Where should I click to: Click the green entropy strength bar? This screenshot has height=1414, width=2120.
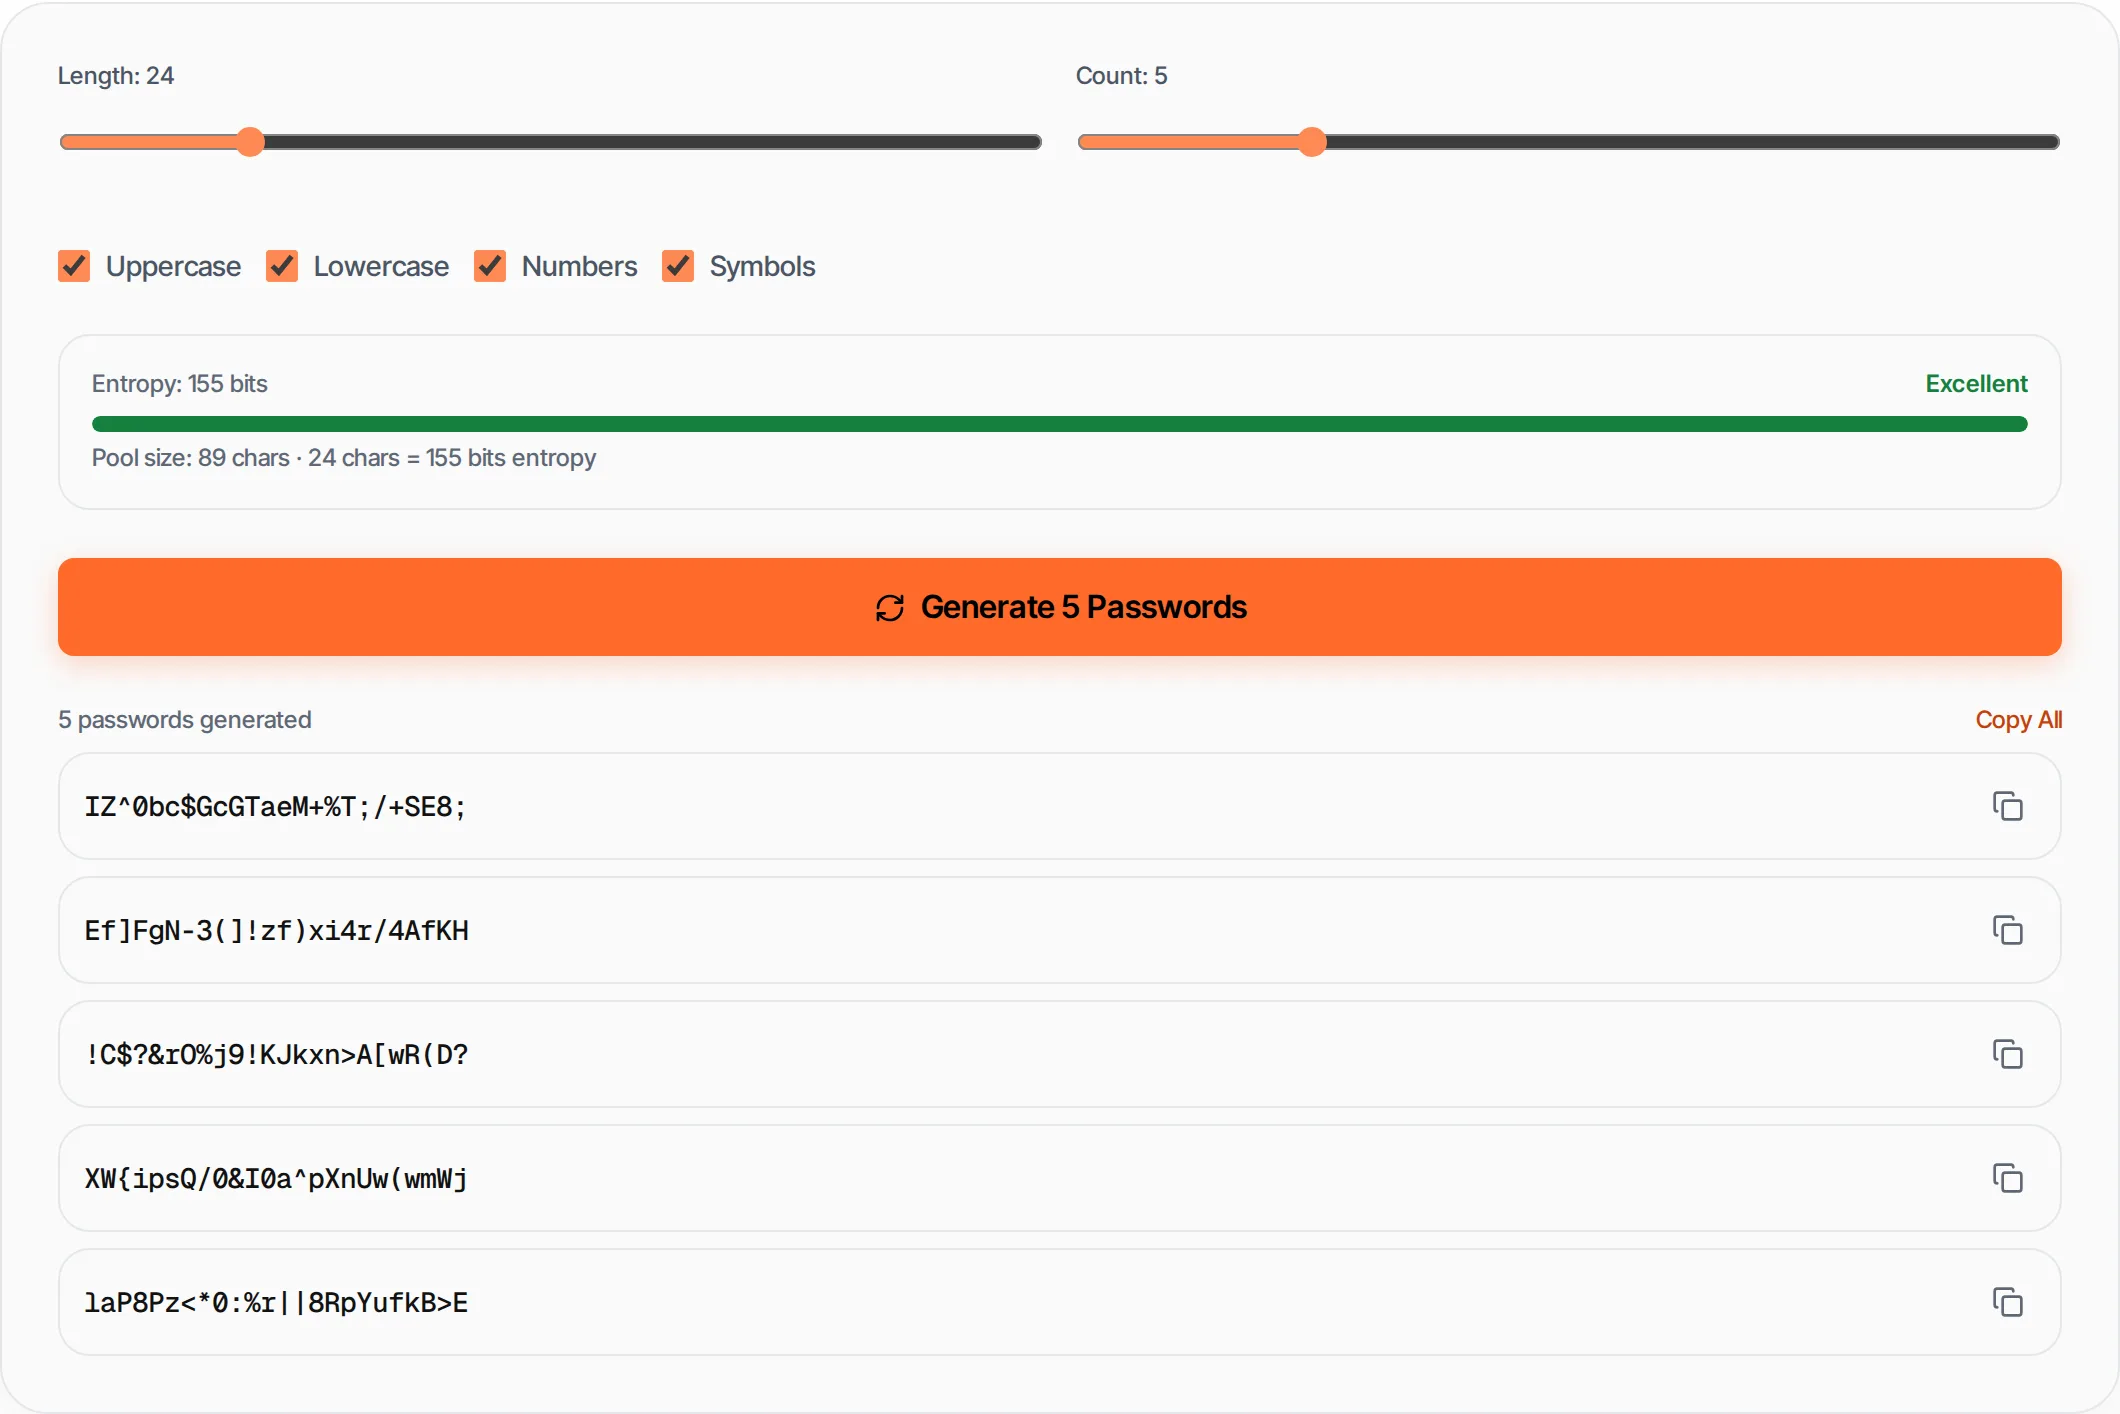click(1060, 424)
